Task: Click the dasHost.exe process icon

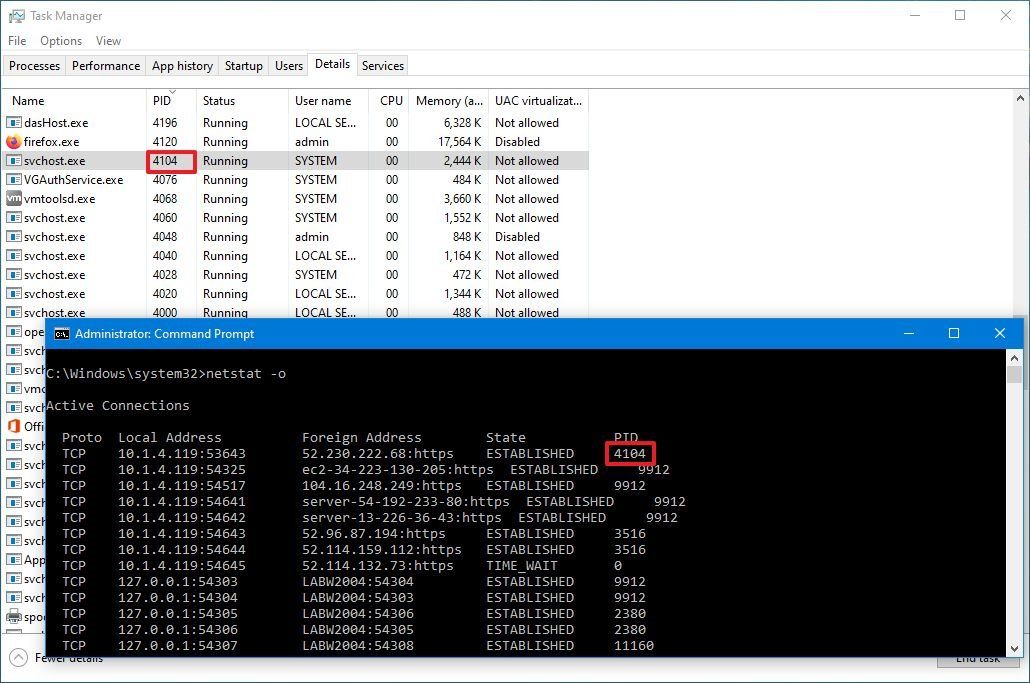Action: tap(13, 122)
